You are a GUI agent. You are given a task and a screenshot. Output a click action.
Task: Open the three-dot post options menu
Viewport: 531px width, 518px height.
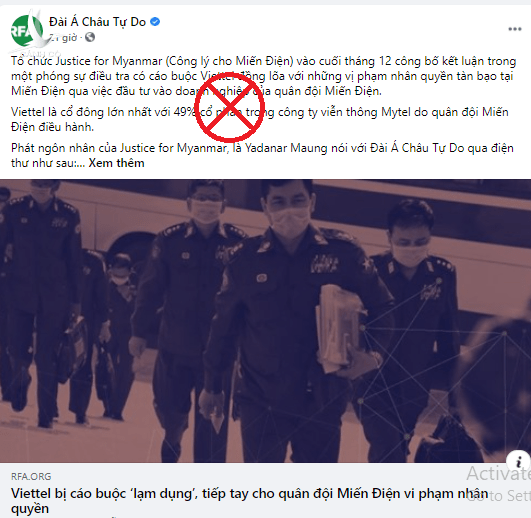[x=514, y=29]
